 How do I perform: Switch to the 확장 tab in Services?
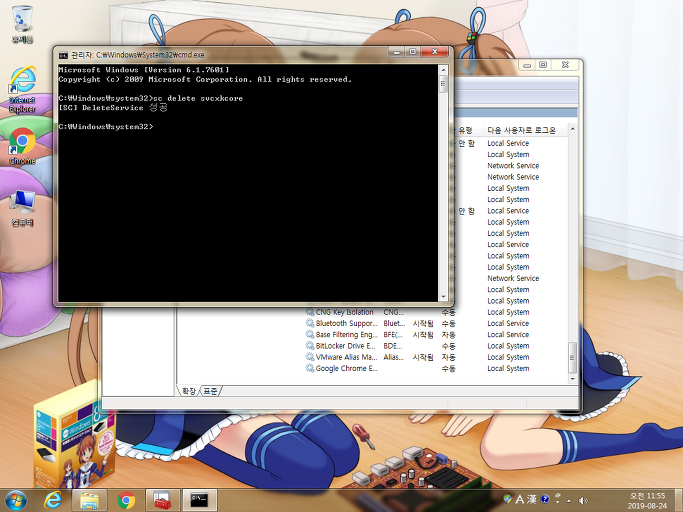click(189, 391)
